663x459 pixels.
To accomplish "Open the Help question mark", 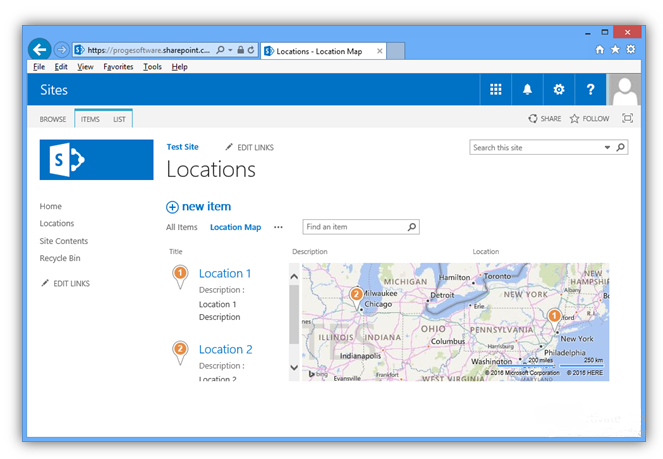I will 590,89.
